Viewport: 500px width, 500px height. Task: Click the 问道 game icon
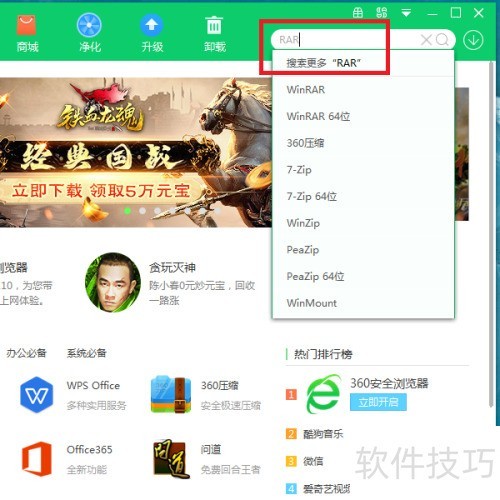(x=171, y=459)
